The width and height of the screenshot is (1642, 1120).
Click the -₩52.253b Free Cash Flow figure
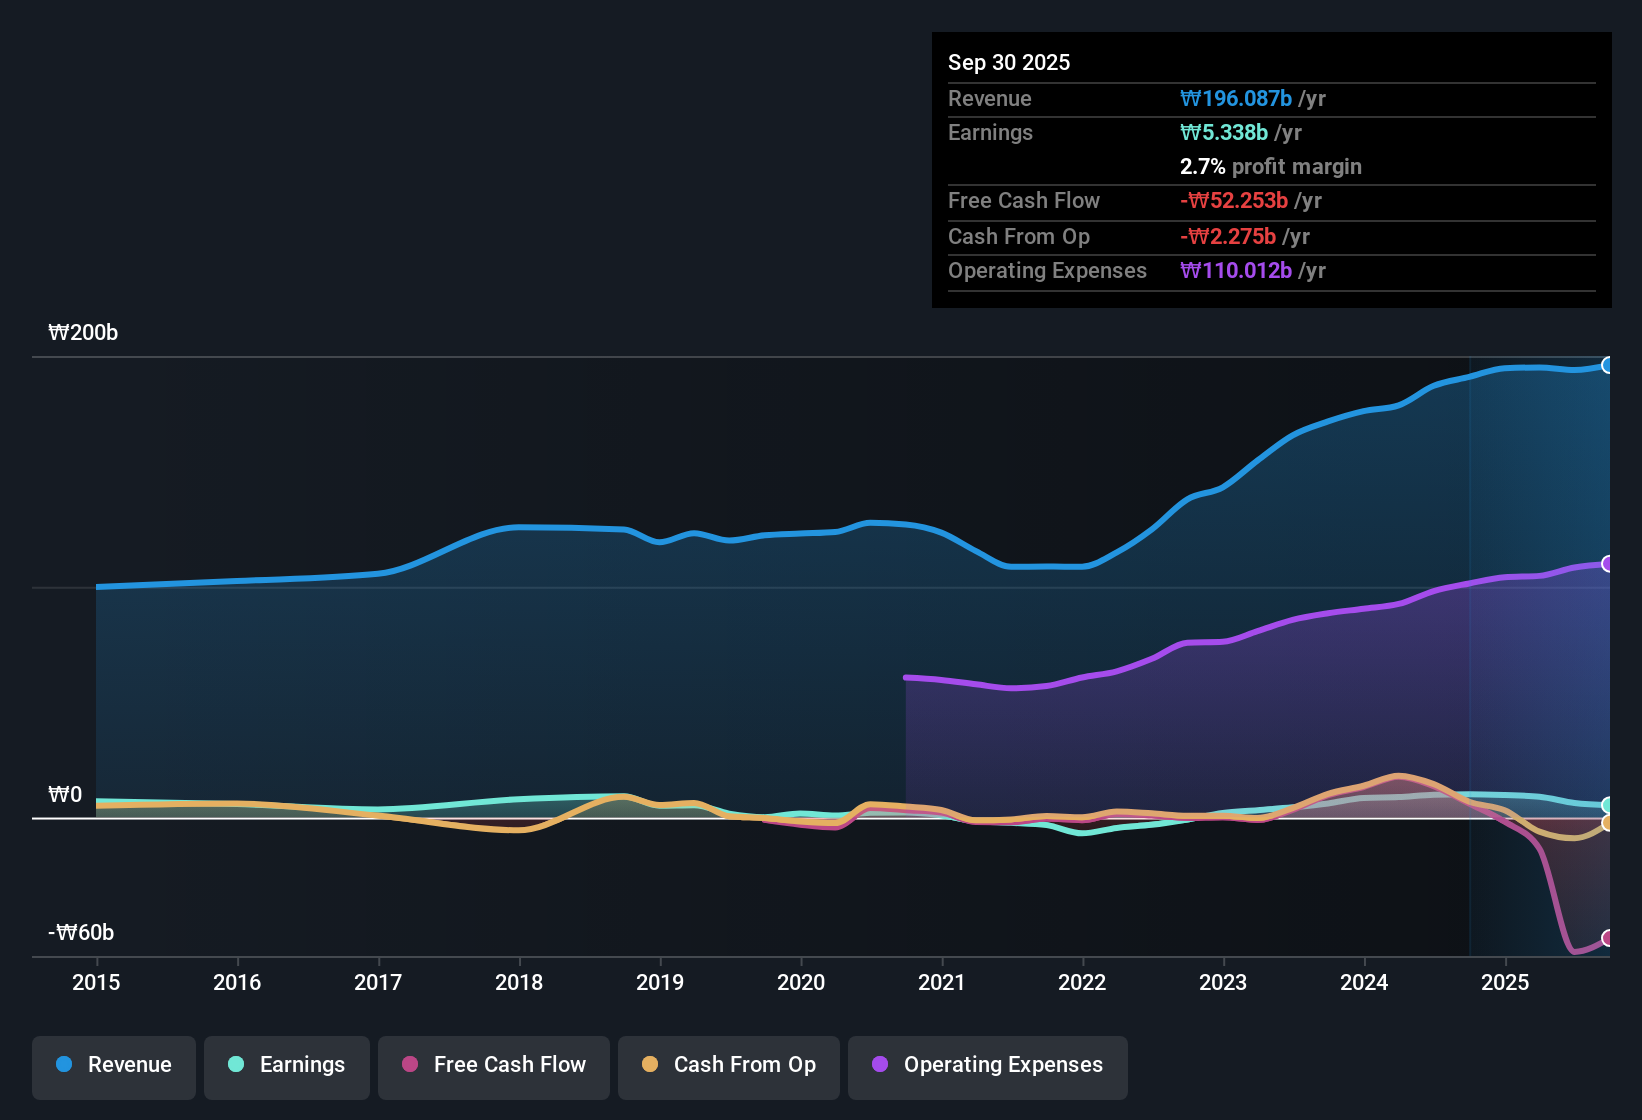click(1235, 200)
